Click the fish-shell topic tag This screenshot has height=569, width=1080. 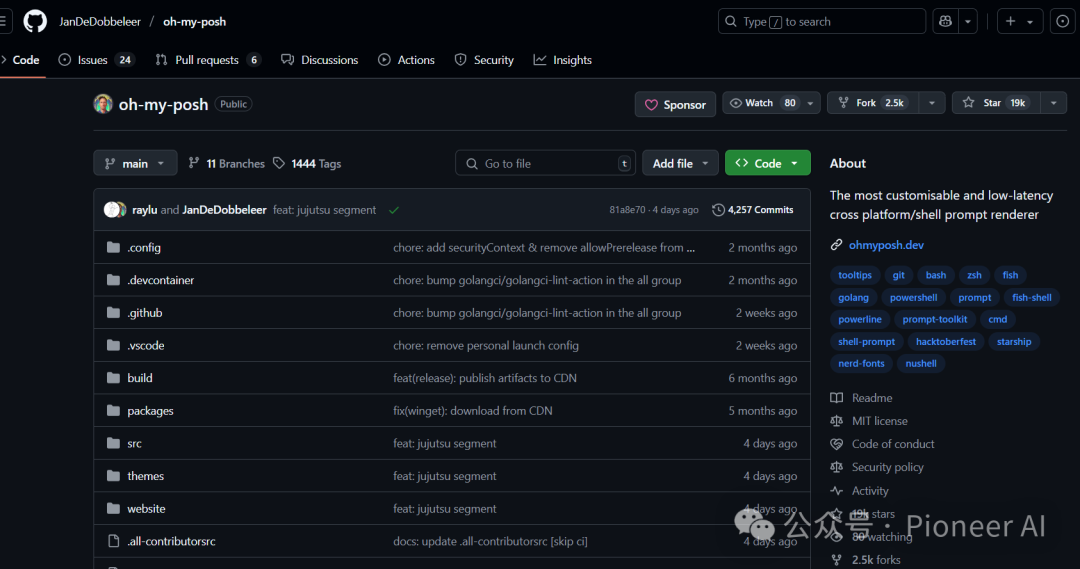(1032, 298)
